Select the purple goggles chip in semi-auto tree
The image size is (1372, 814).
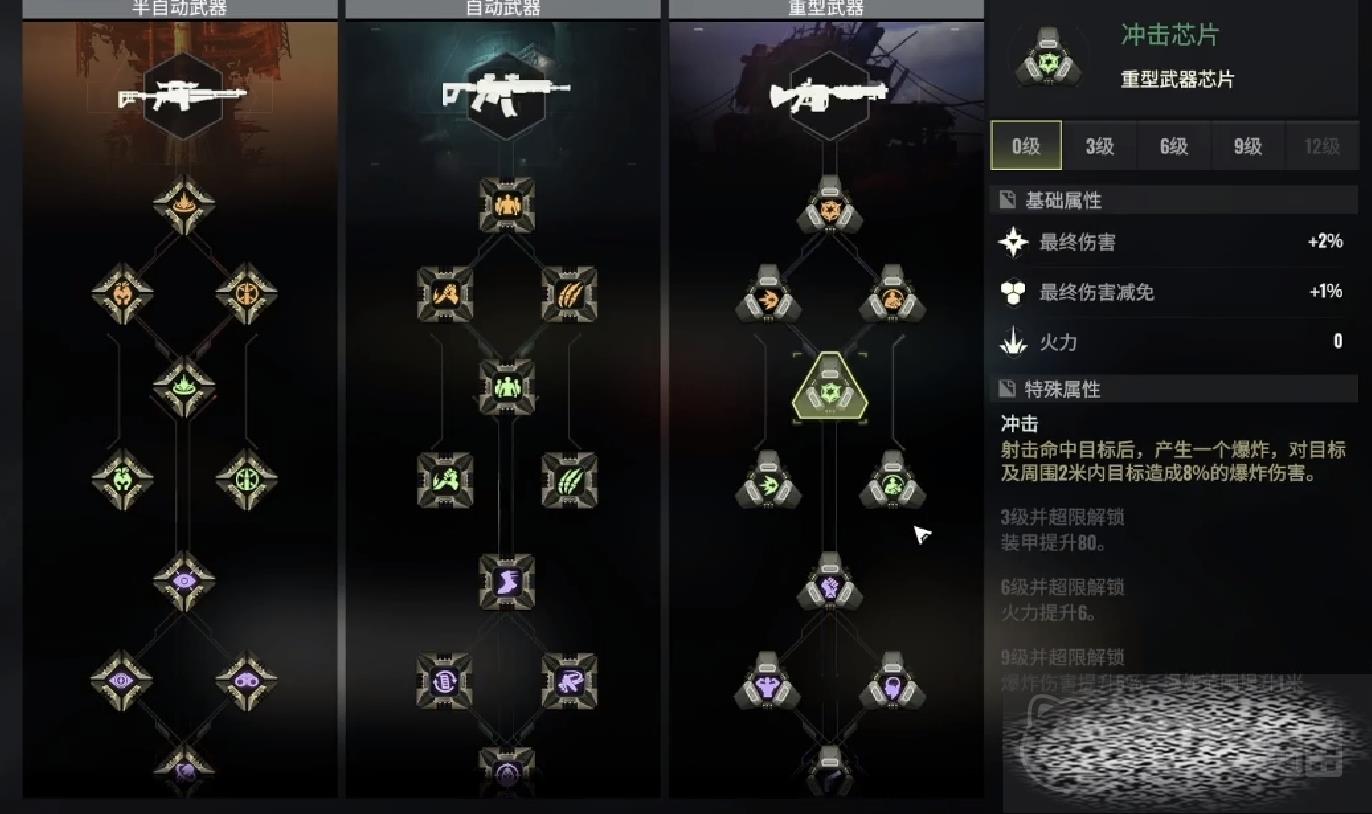(246, 680)
